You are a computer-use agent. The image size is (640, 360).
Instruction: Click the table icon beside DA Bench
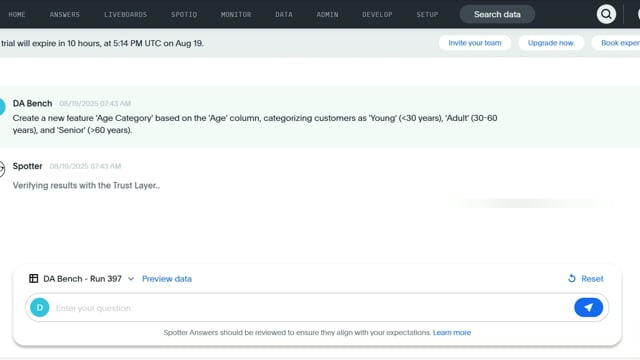33,278
